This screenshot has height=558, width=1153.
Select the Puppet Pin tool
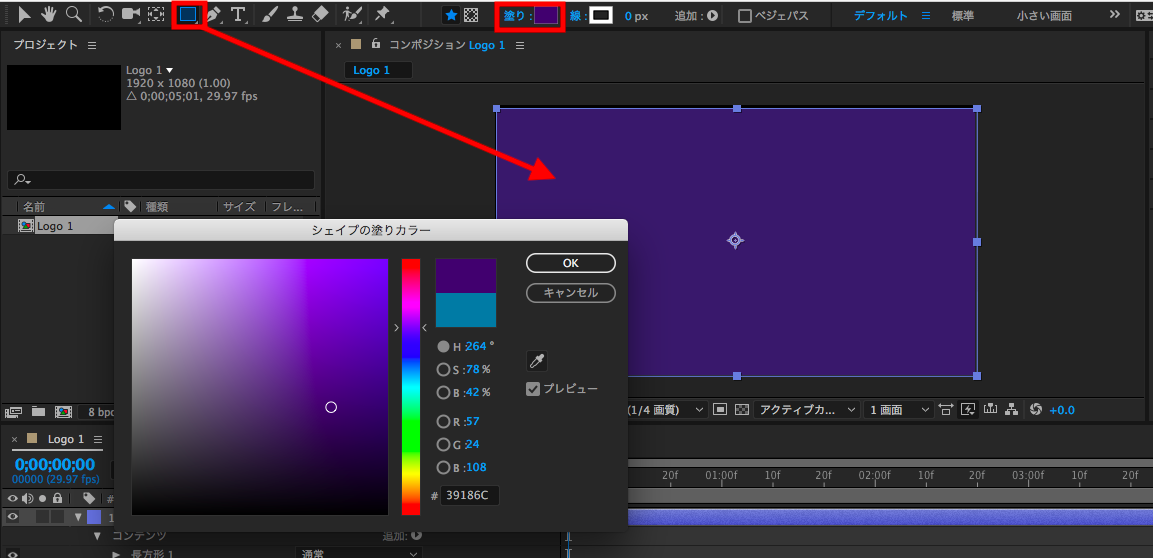382,14
